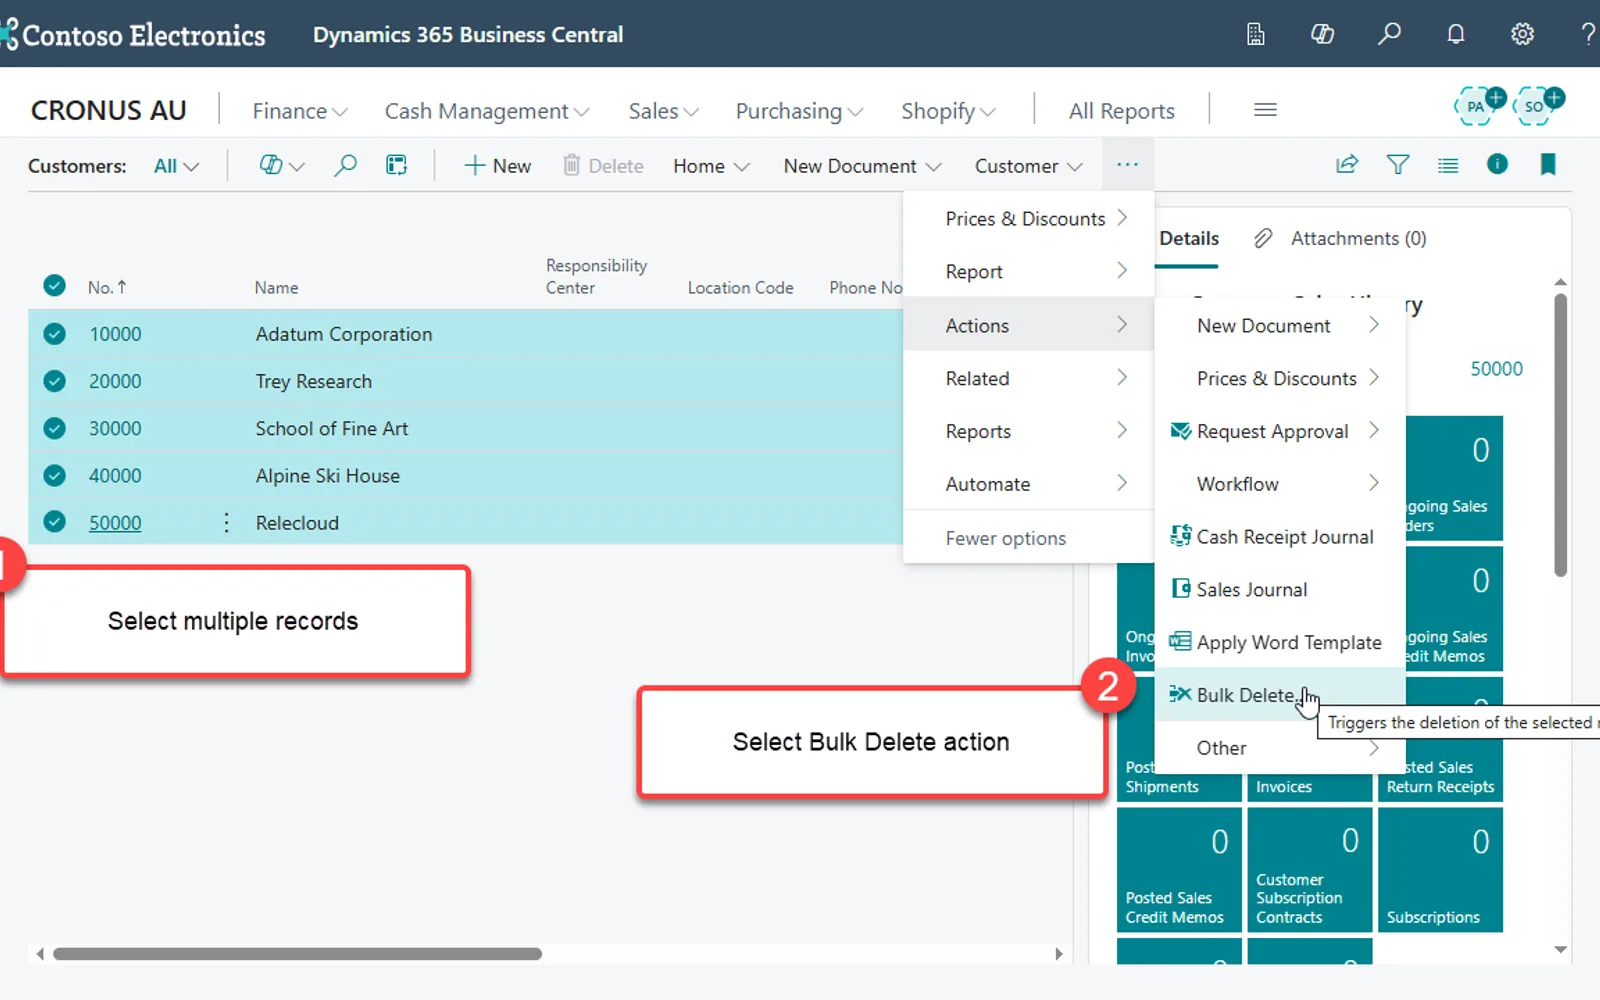Expand the Finance menu
The width and height of the screenshot is (1600, 1000).
(x=299, y=111)
